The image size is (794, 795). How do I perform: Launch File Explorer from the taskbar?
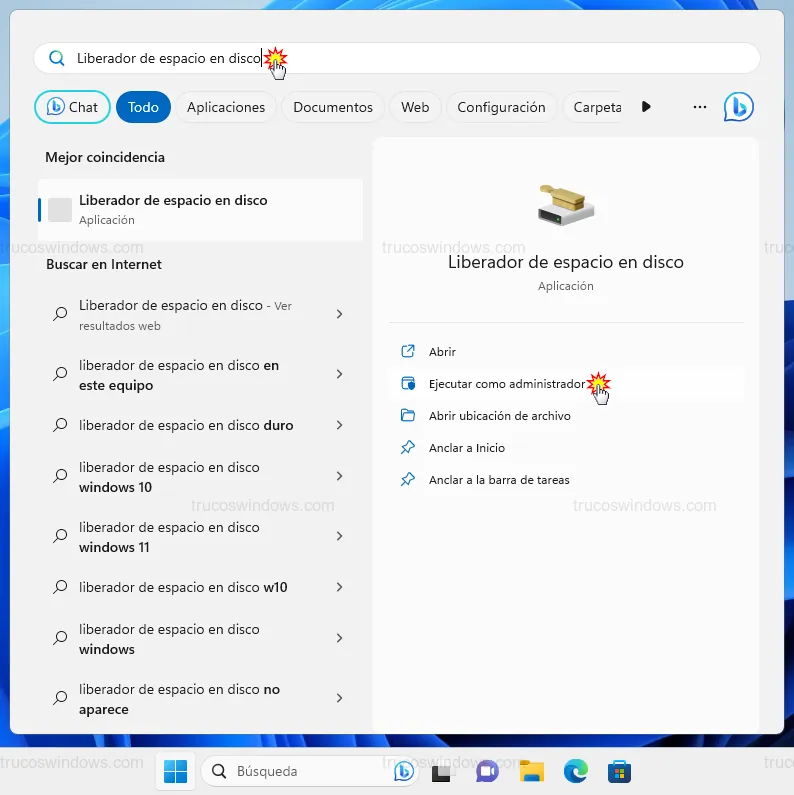(x=531, y=771)
